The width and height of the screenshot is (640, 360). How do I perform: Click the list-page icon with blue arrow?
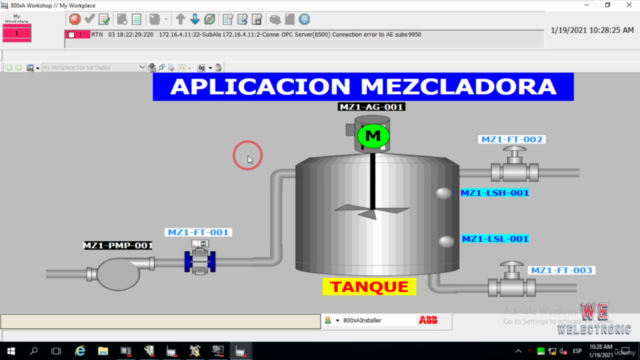click(242, 19)
